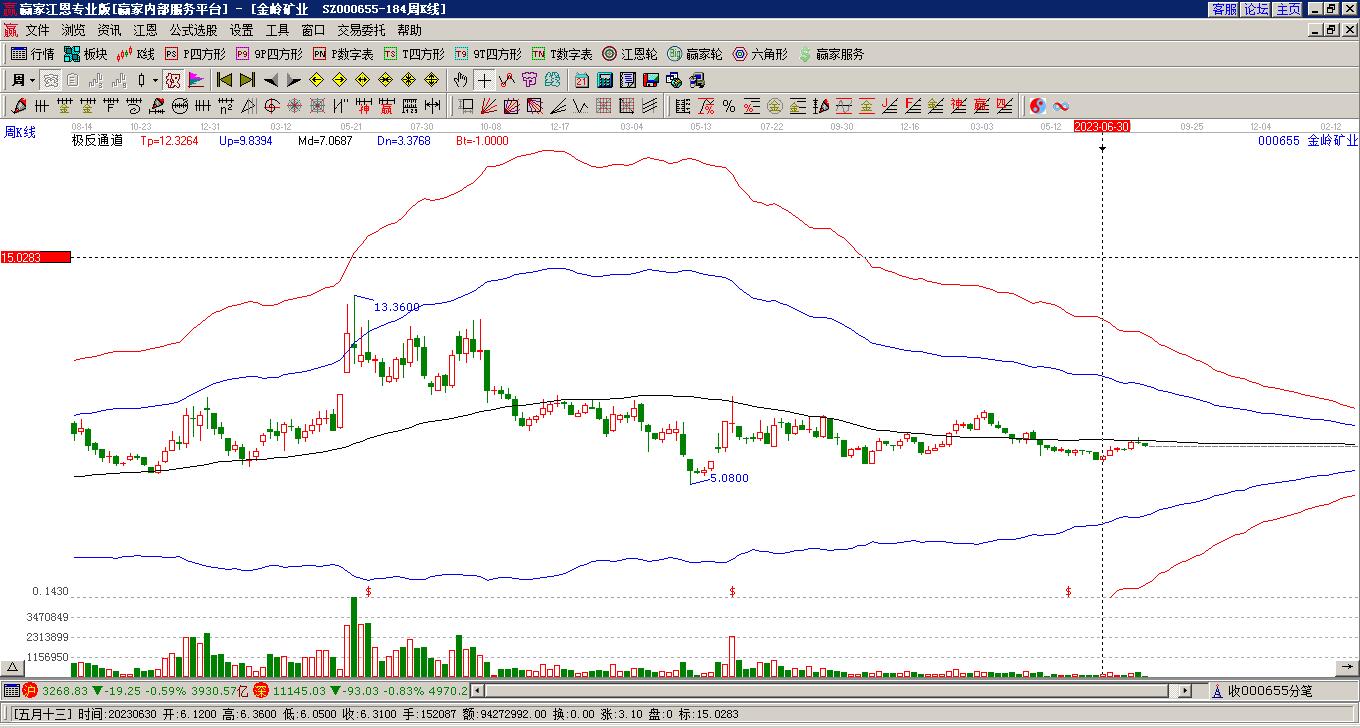Open the 资讯 menu
This screenshot has width=1360, height=728.
point(109,31)
